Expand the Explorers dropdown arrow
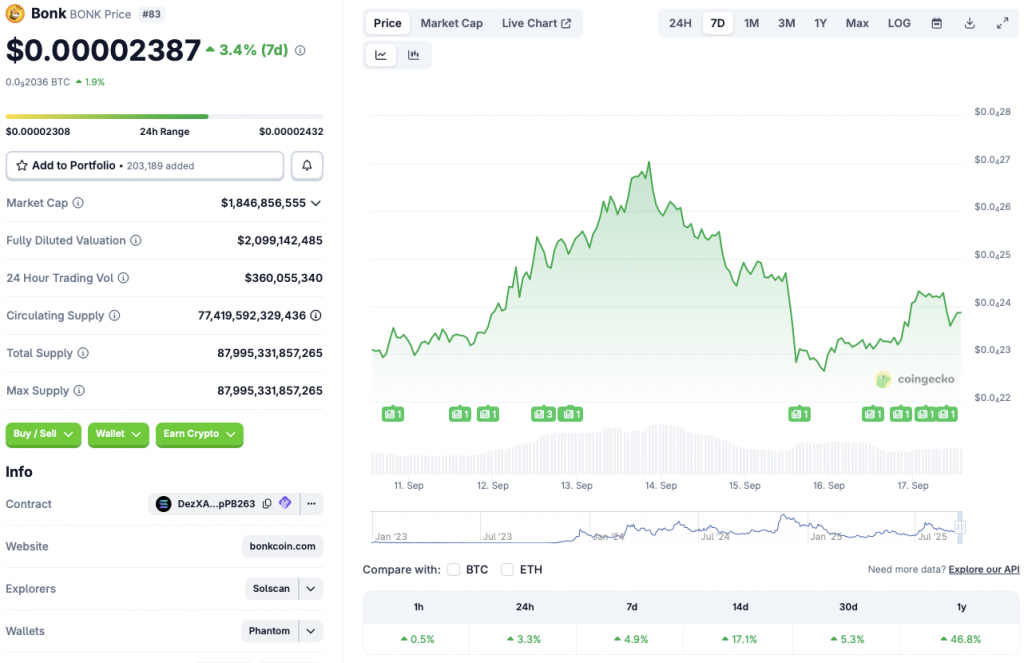The image size is (1024, 663). pyautogui.click(x=311, y=589)
